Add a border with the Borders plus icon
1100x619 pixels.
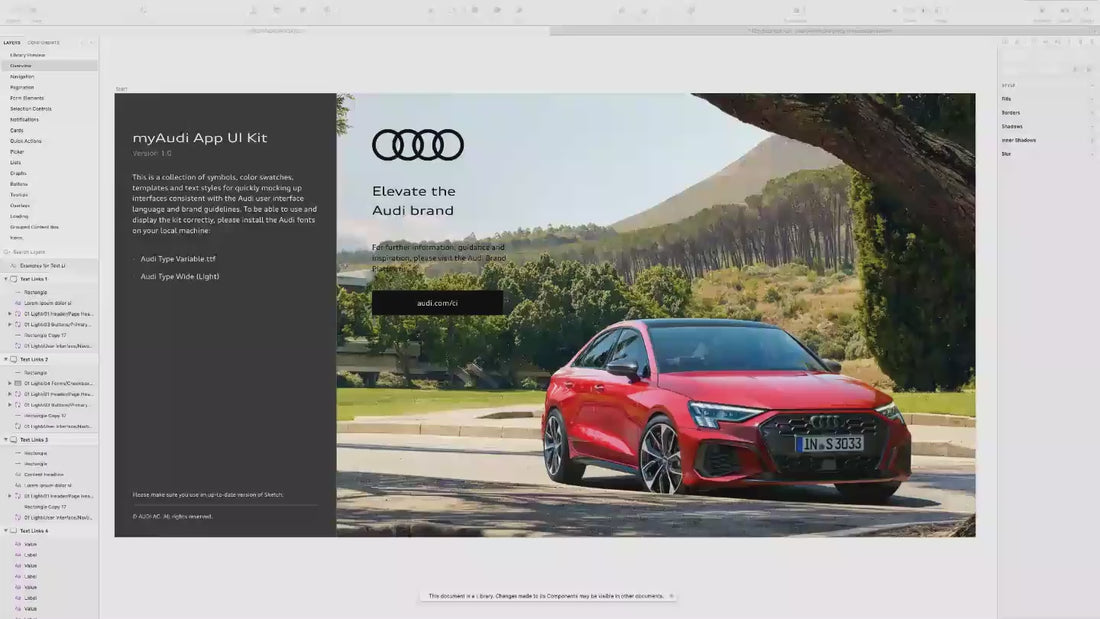[1091, 113]
